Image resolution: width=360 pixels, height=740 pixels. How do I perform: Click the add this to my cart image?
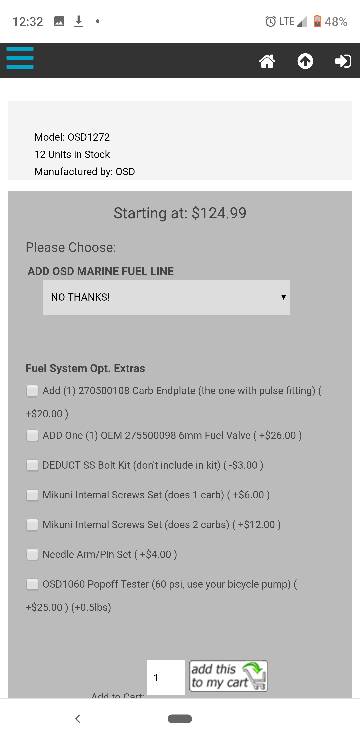pyautogui.click(x=228, y=676)
